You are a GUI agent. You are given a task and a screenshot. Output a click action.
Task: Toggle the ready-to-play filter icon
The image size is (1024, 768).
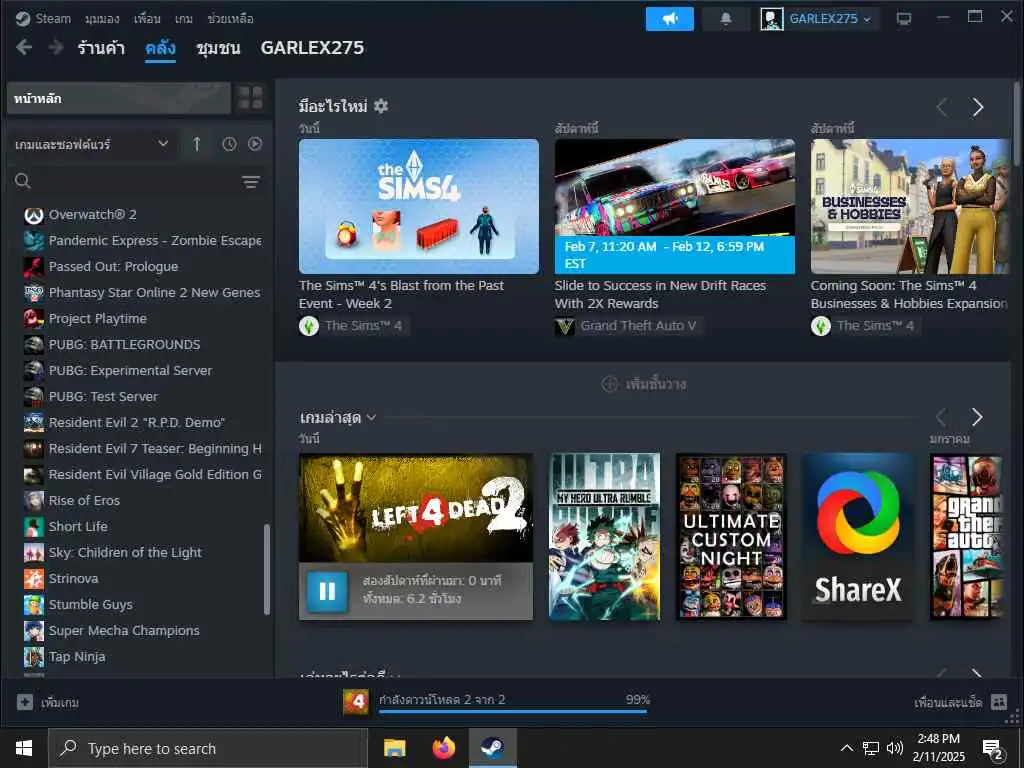pyautogui.click(x=255, y=144)
